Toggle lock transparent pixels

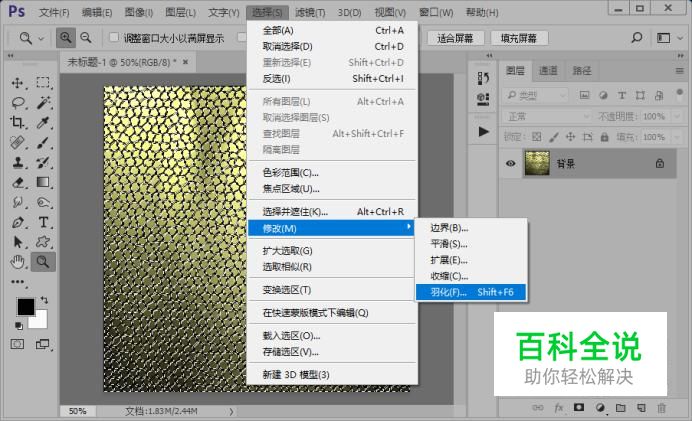point(536,137)
